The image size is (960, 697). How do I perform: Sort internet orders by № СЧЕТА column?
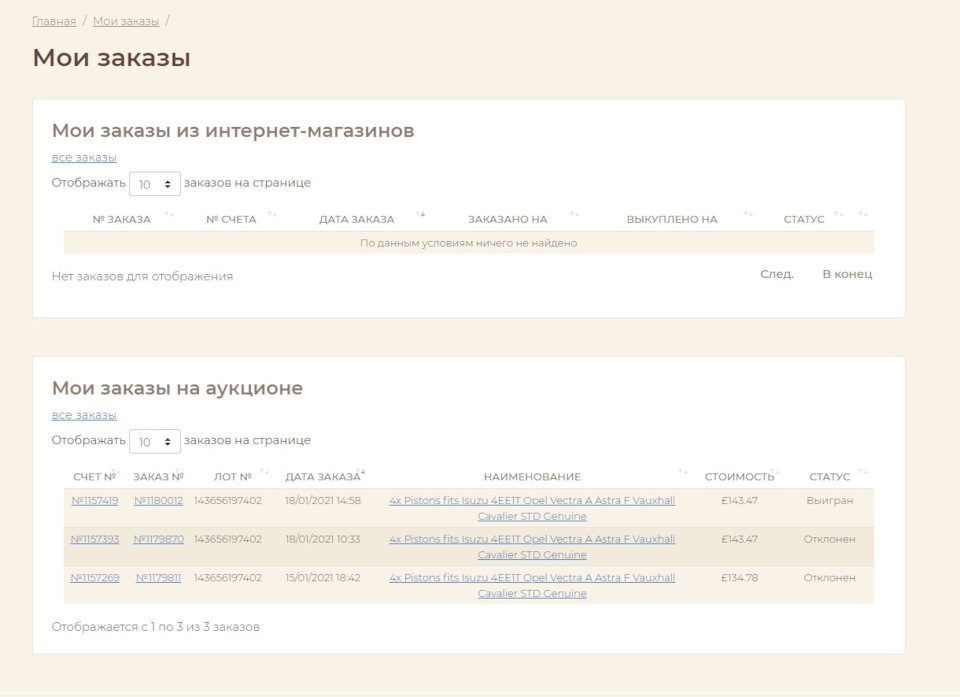pyautogui.click(x=231, y=219)
